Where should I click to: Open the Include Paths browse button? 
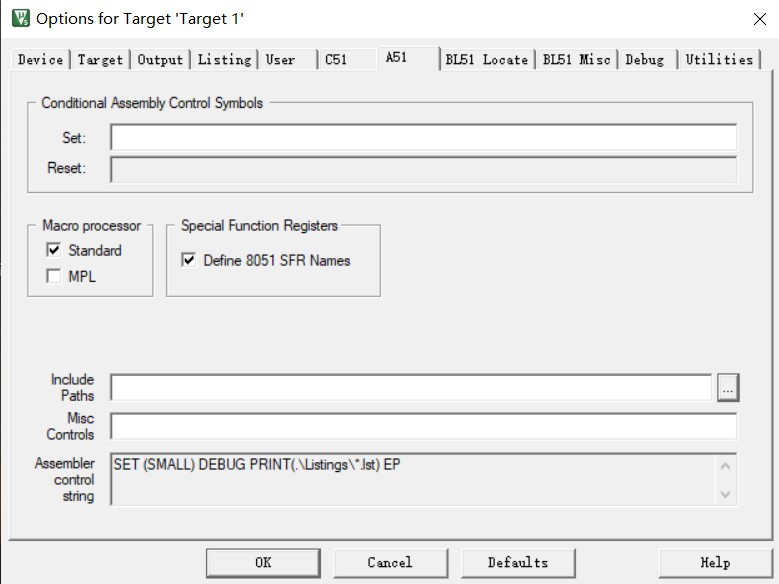[x=727, y=387]
